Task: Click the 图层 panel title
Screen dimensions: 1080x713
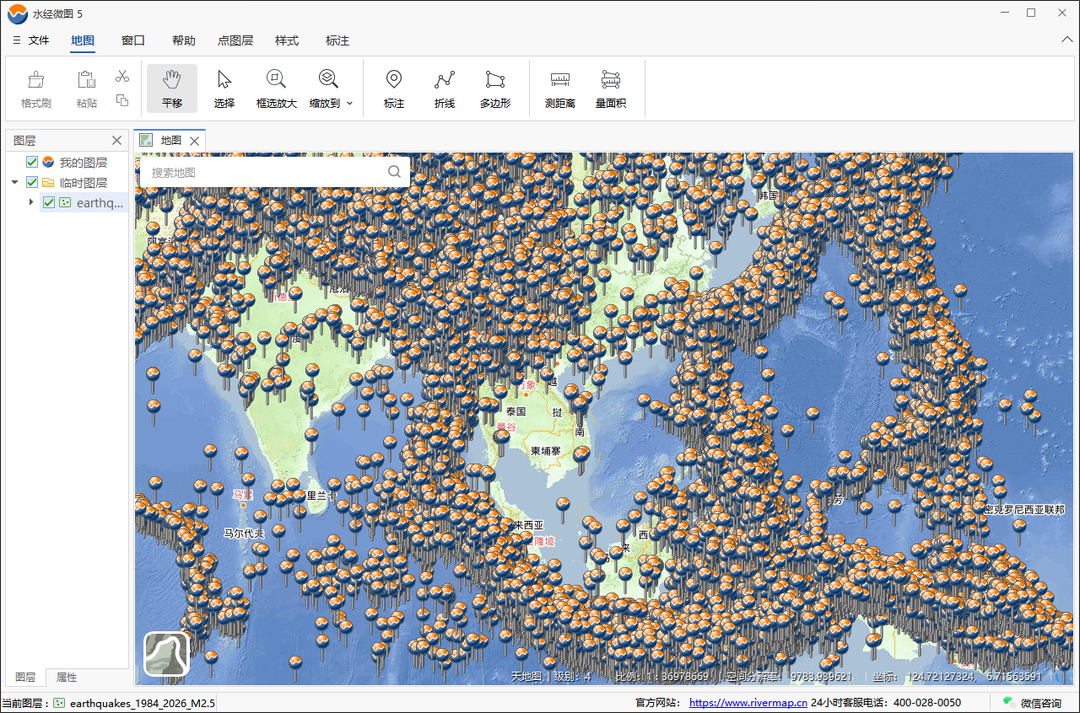Action: pos(24,141)
